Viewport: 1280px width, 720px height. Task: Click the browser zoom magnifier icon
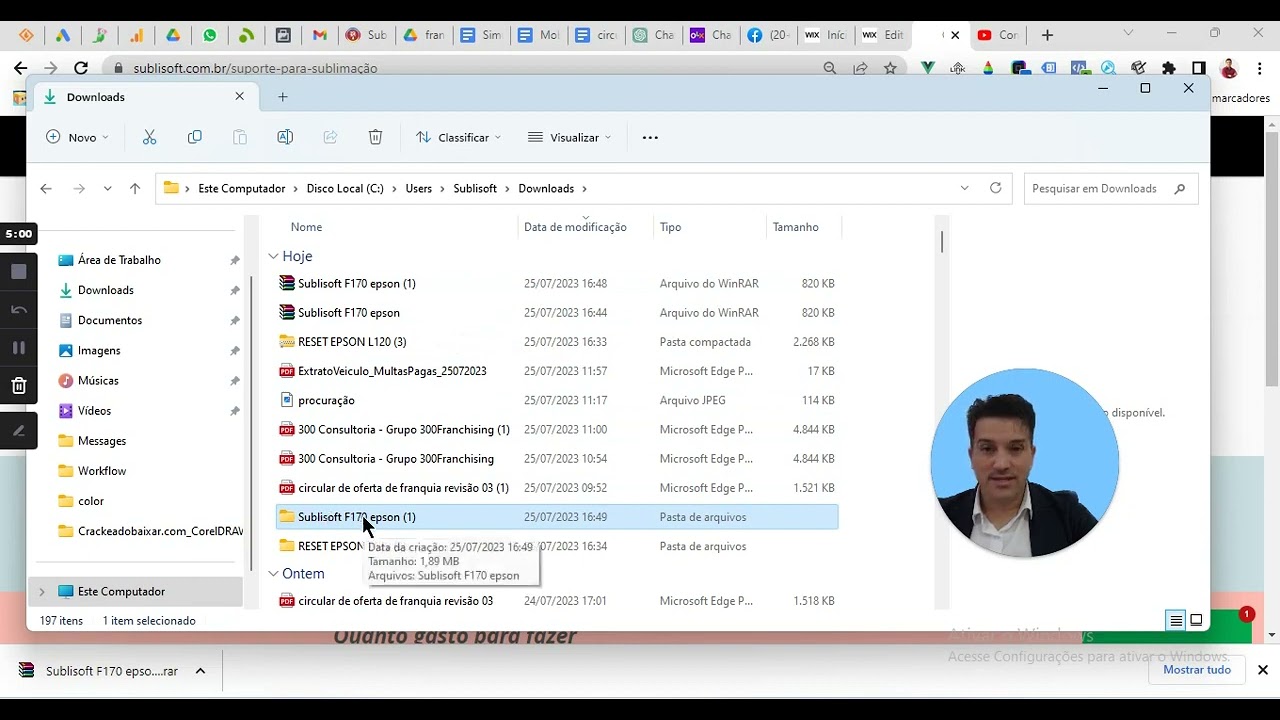[830, 68]
